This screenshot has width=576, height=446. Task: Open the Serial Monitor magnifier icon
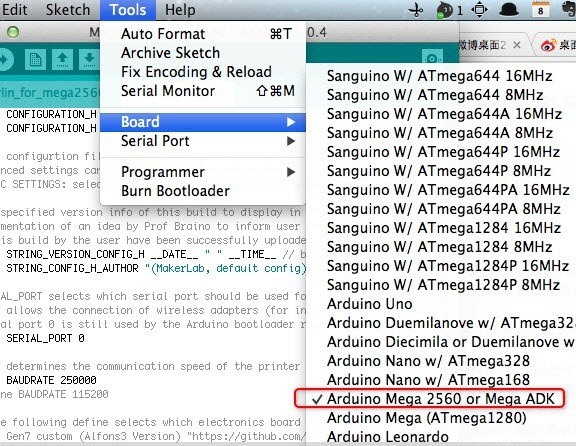point(432,58)
